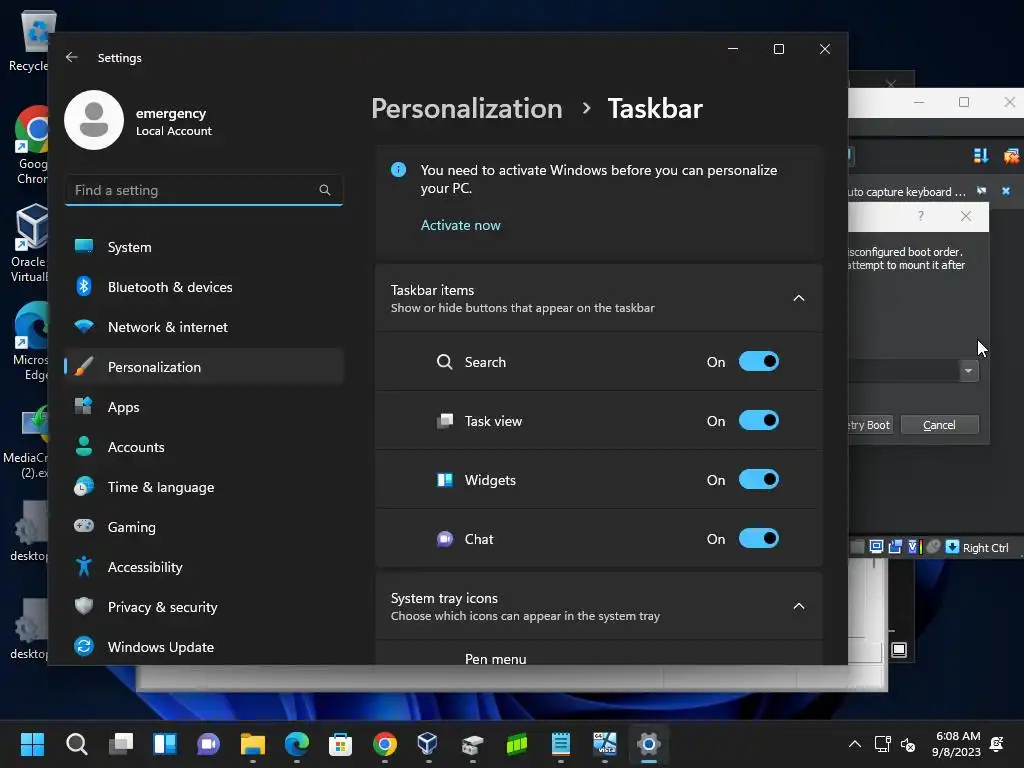1024x768 pixels.
Task: Click the Search magnifier icon in Taskbar items
Action: (x=444, y=362)
